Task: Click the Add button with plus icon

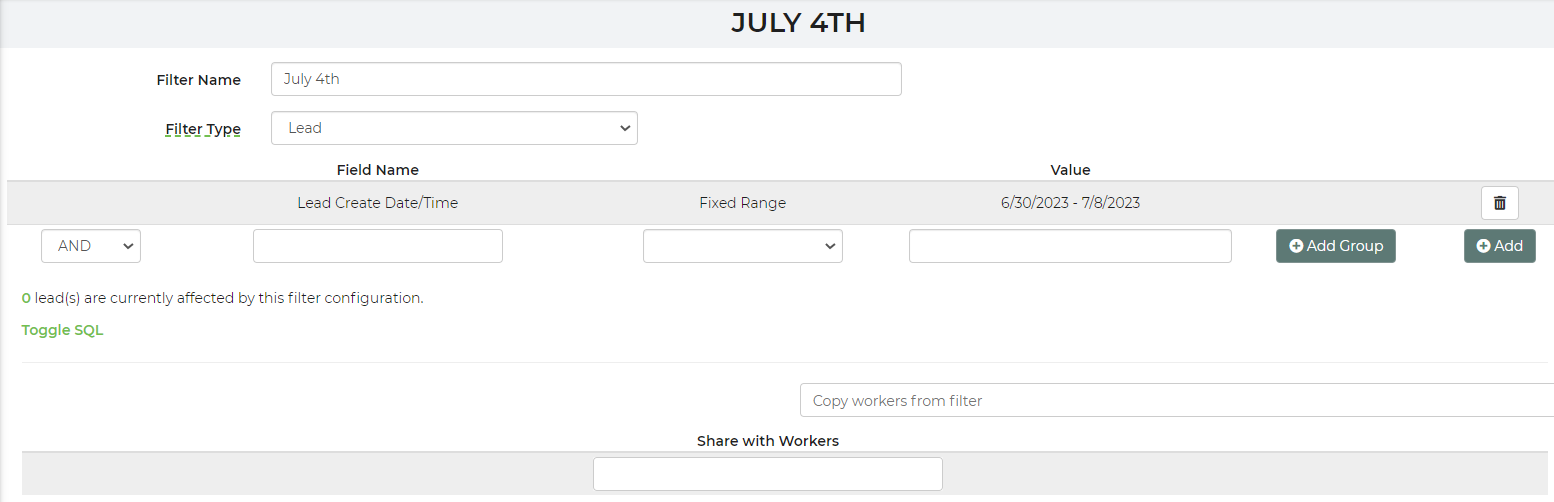Action: click(1499, 246)
